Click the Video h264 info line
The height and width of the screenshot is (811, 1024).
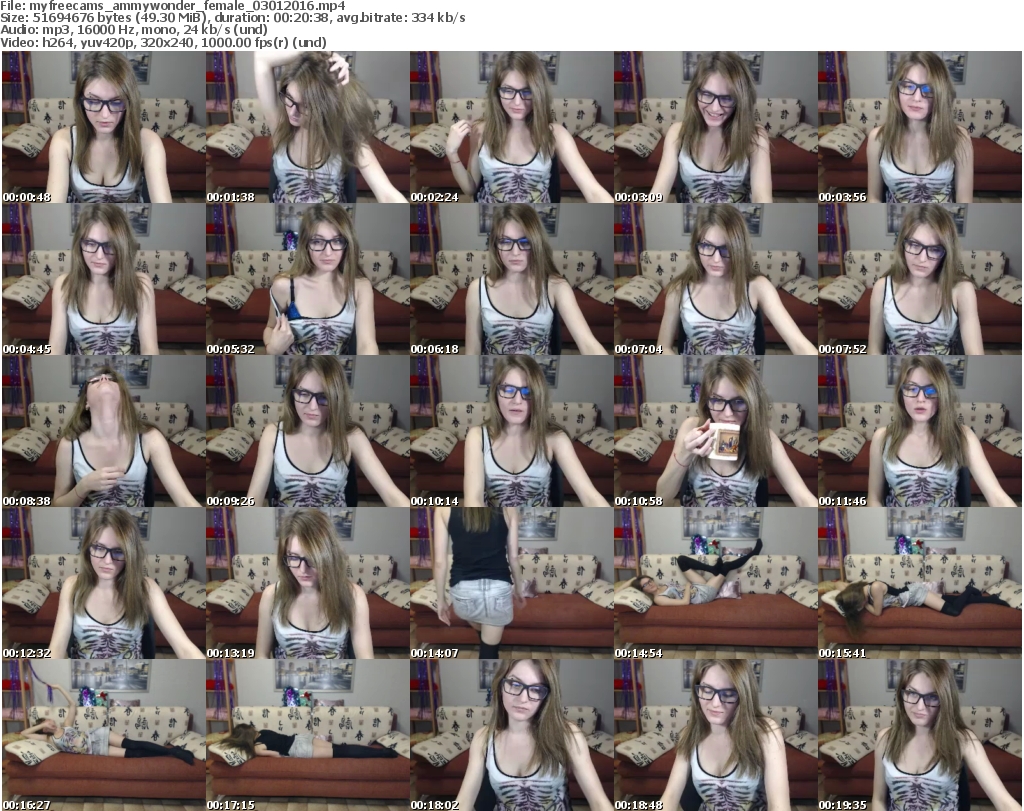click(x=163, y=42)
